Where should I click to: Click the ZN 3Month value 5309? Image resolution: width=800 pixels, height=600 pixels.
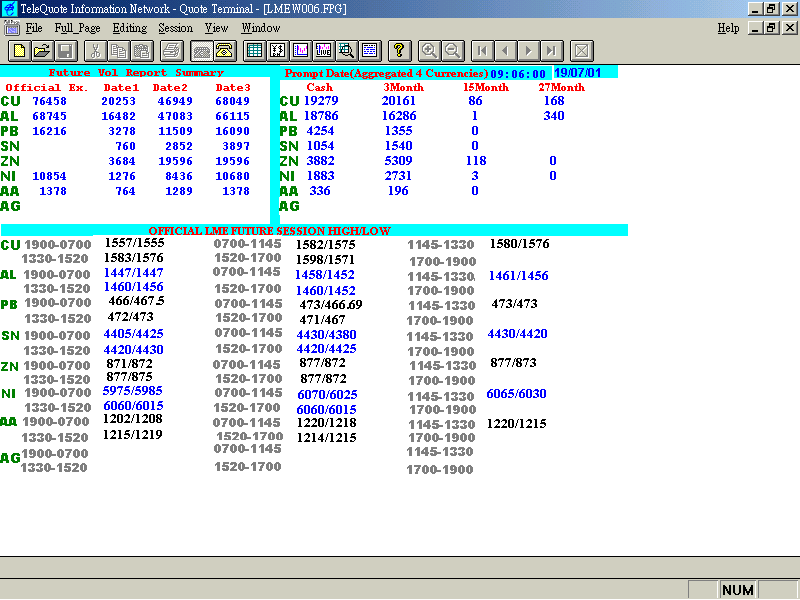(x=398, y=161)
